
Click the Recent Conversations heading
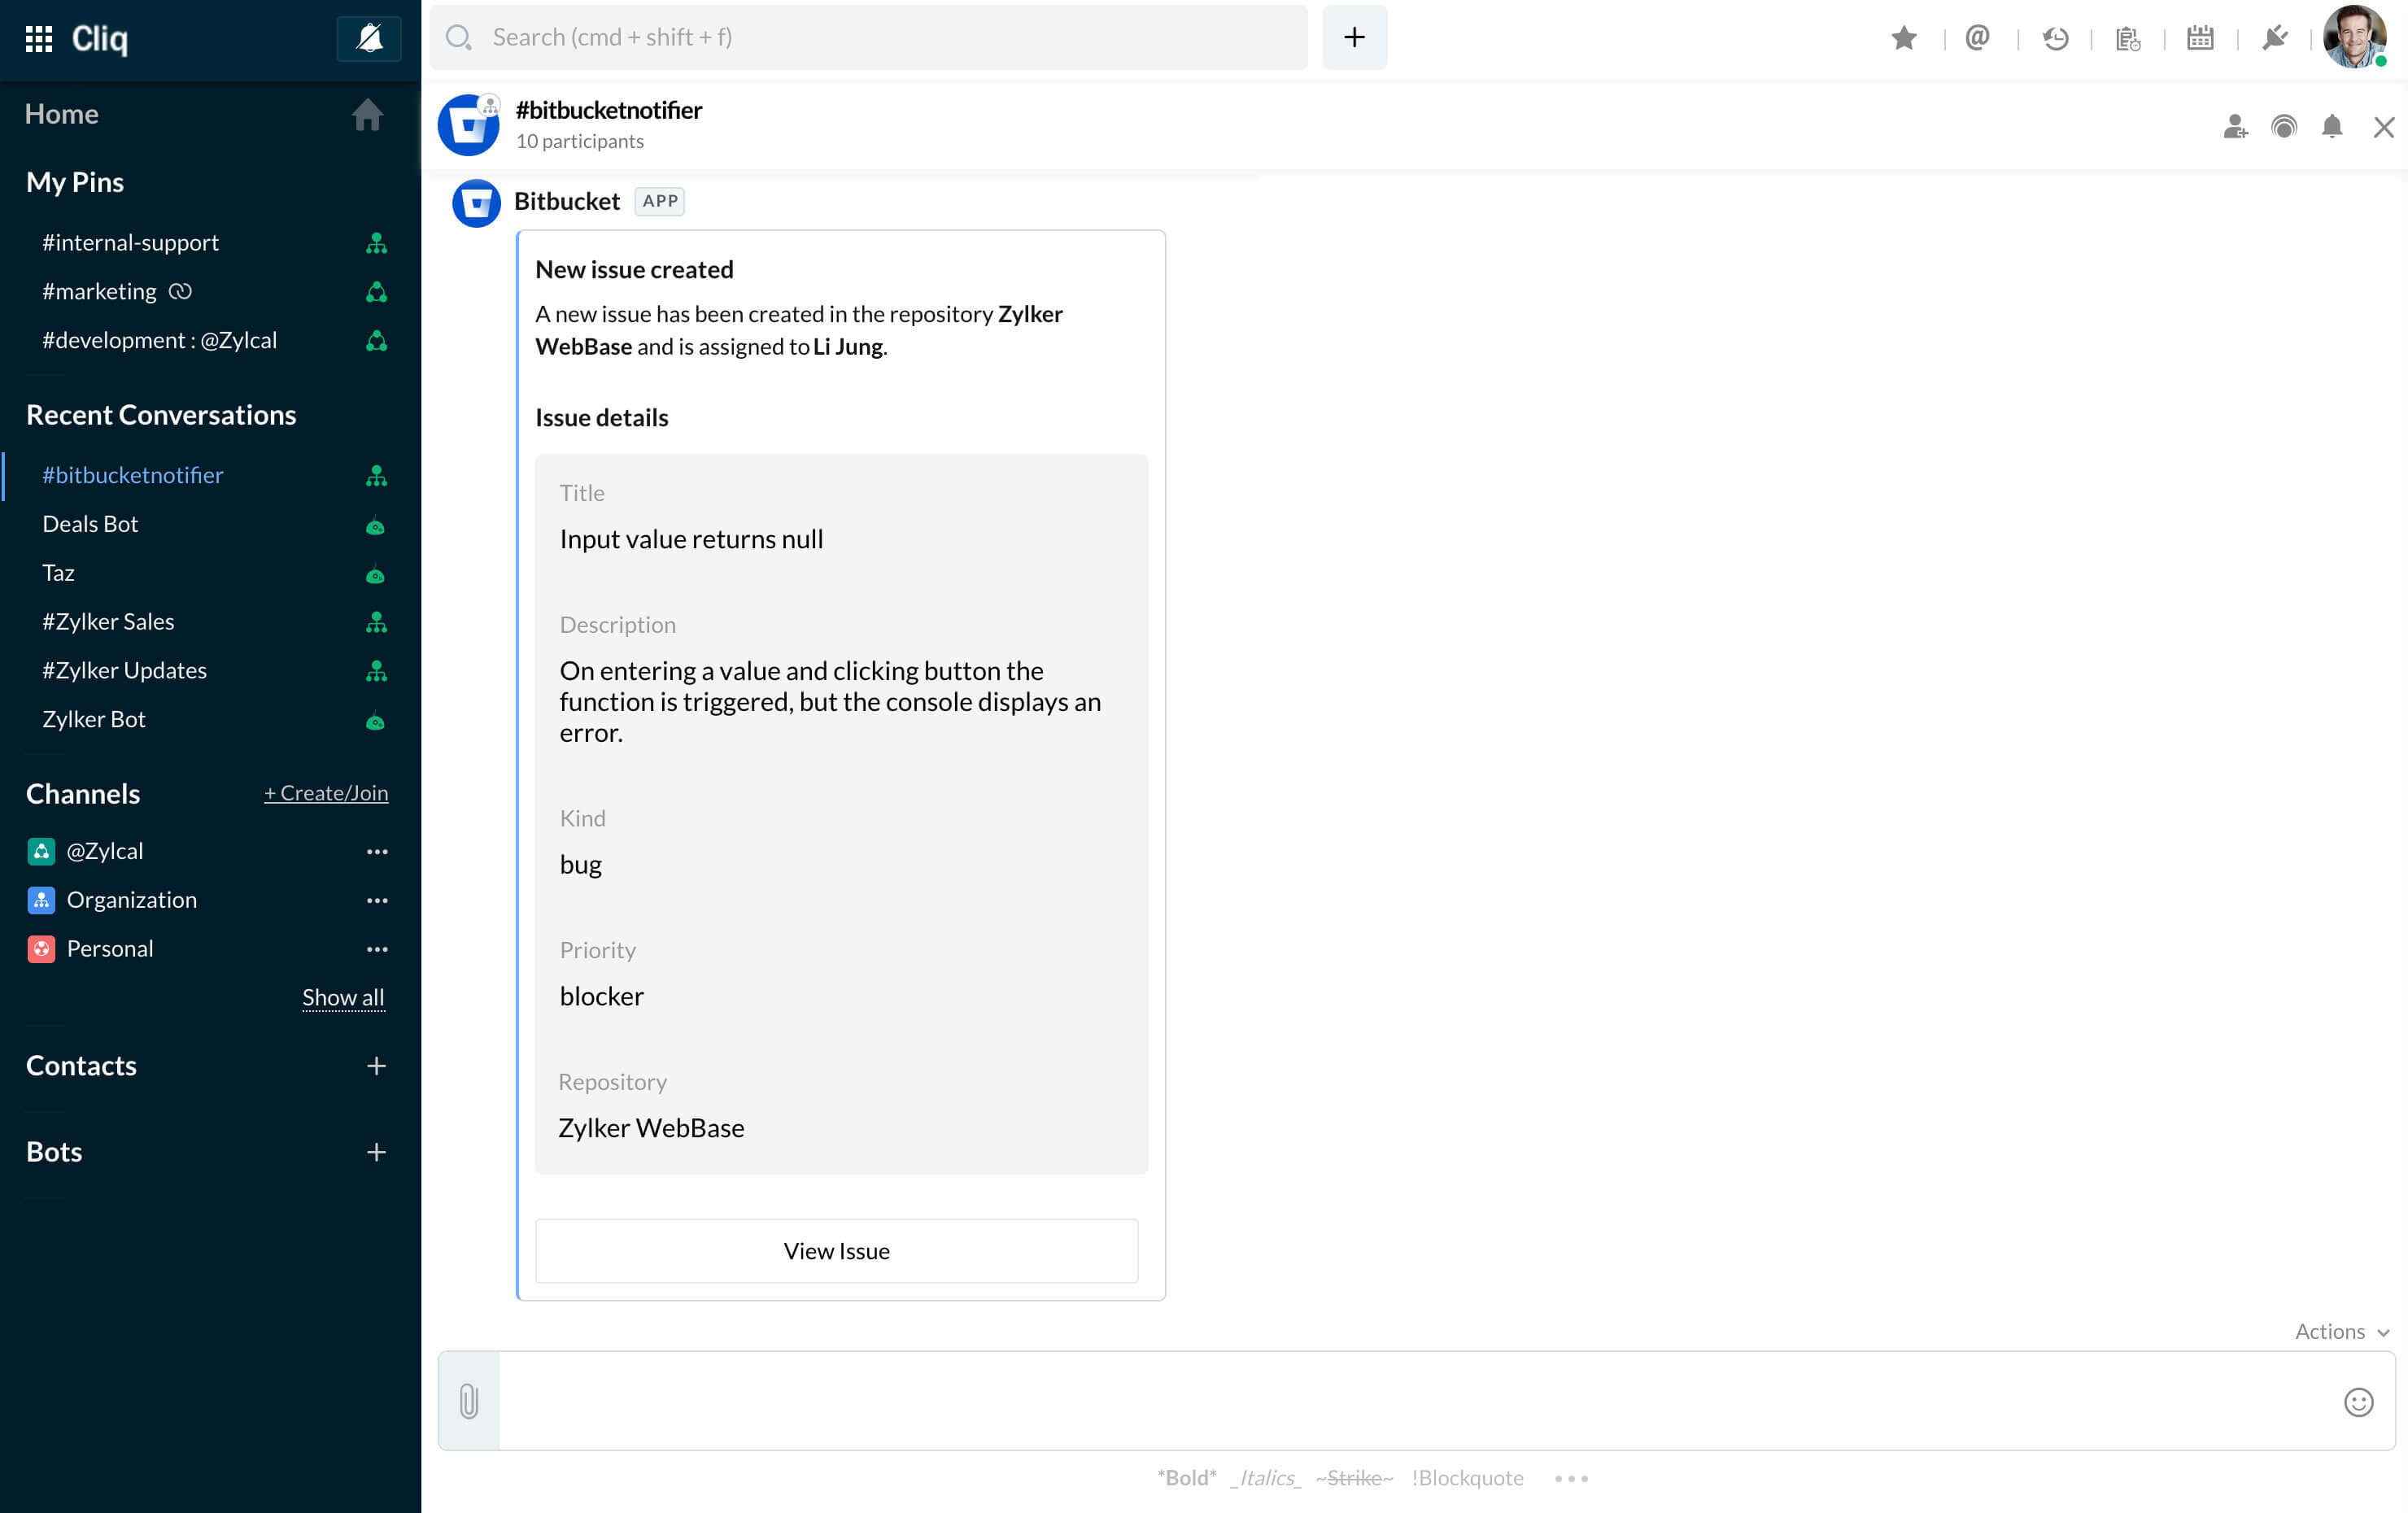pos(161,415)
